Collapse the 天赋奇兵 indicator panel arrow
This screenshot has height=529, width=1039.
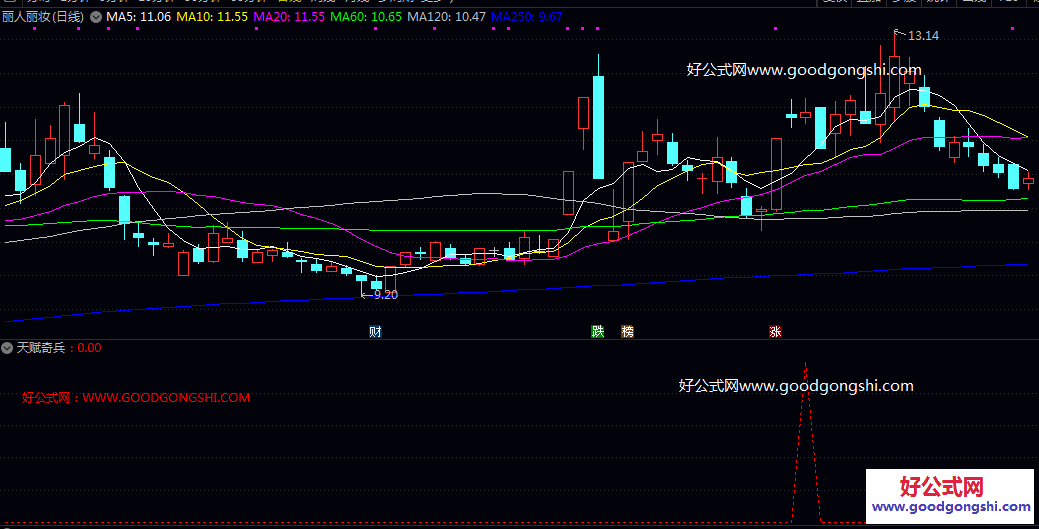[x=7, y=347]
